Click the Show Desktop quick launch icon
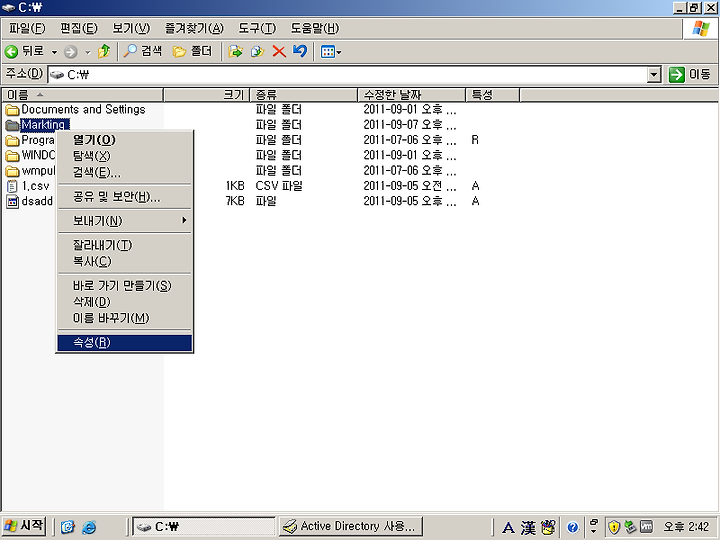This screenshot has height=540, width=720. [x=68, y=527]
